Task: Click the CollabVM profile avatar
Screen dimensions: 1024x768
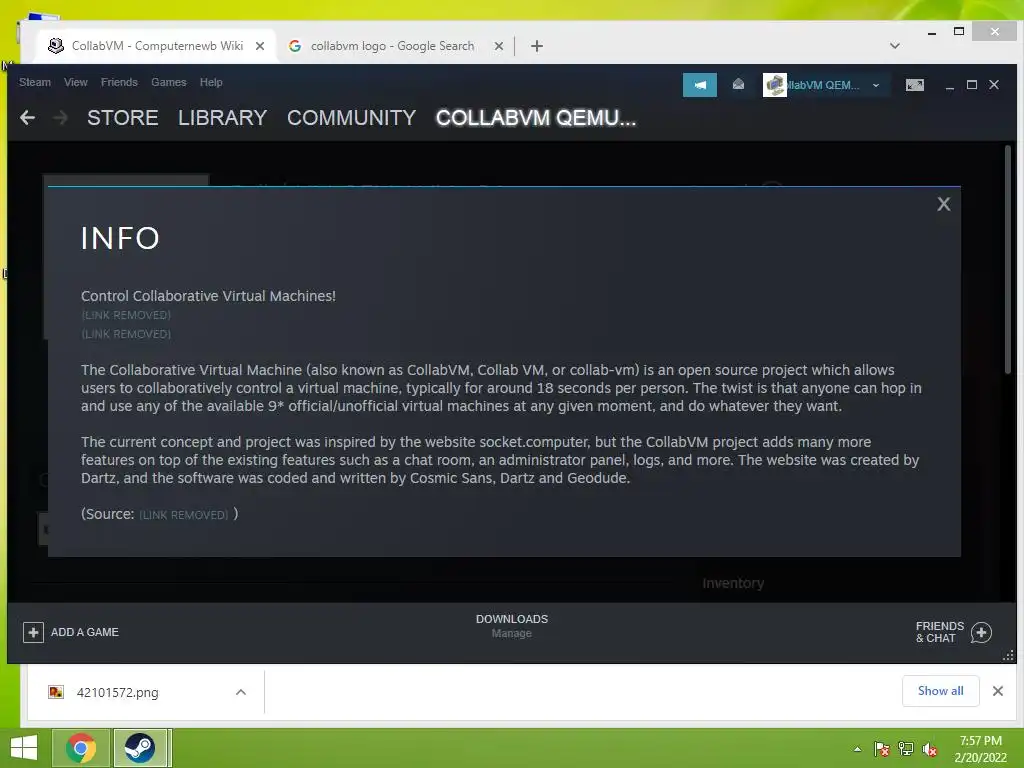Action: coord(775,85)
